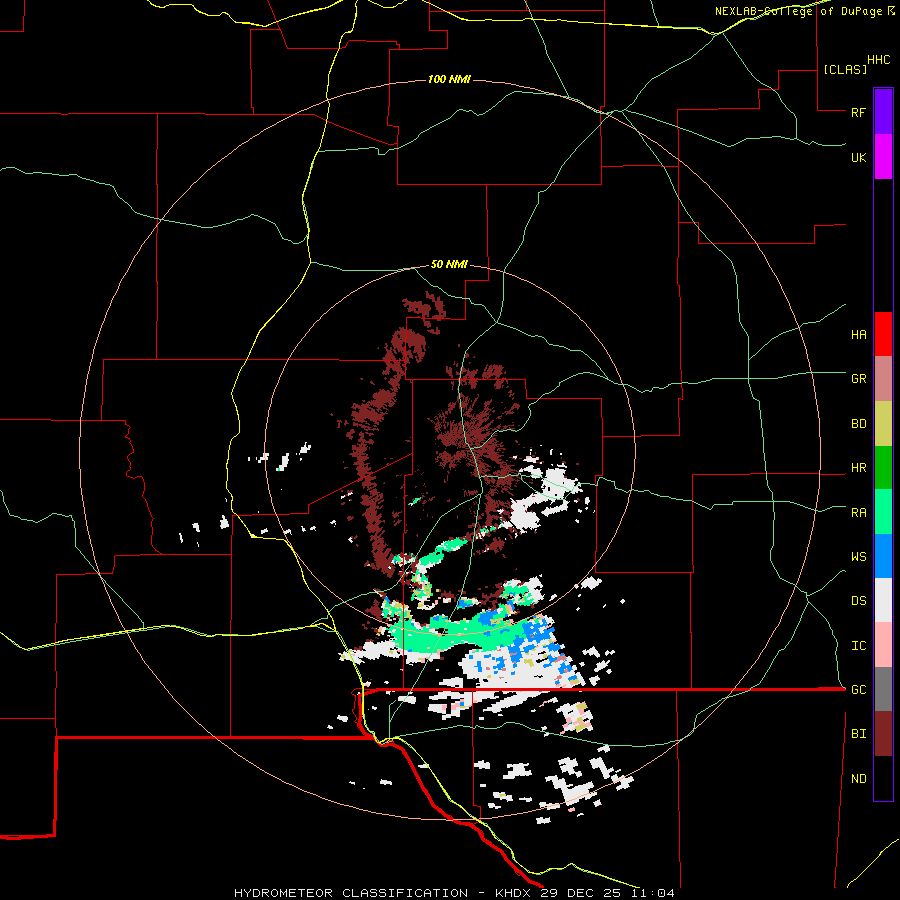Click the BI legend label
Image resolution: width=900 pixels, height=900 pixels.
click(x=858, y=734)
